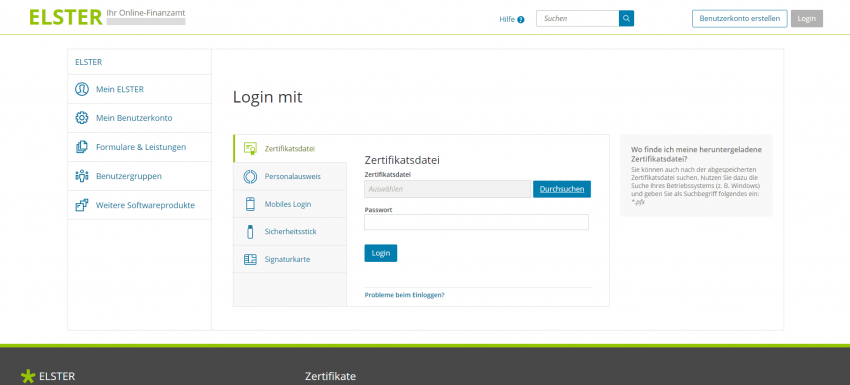Open Formulare & Leistungen menu item
Image resolution: width=850 pixels, height=385 pixels.
pos(139,147)
